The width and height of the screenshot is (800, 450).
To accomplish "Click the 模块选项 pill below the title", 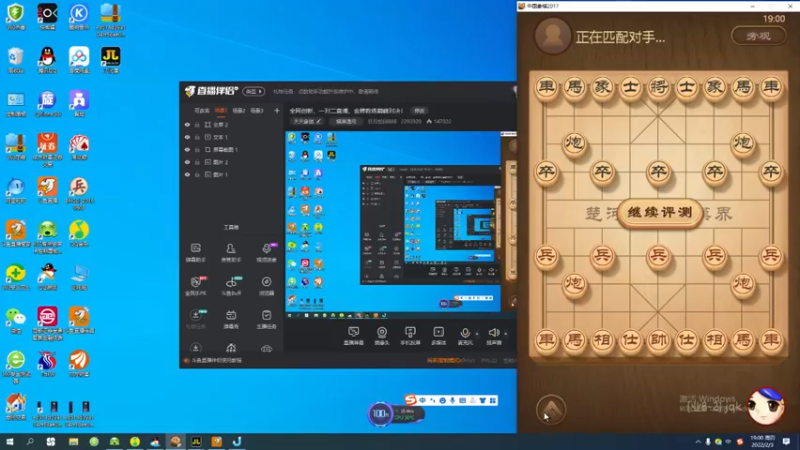I will (x=345, y=121).
